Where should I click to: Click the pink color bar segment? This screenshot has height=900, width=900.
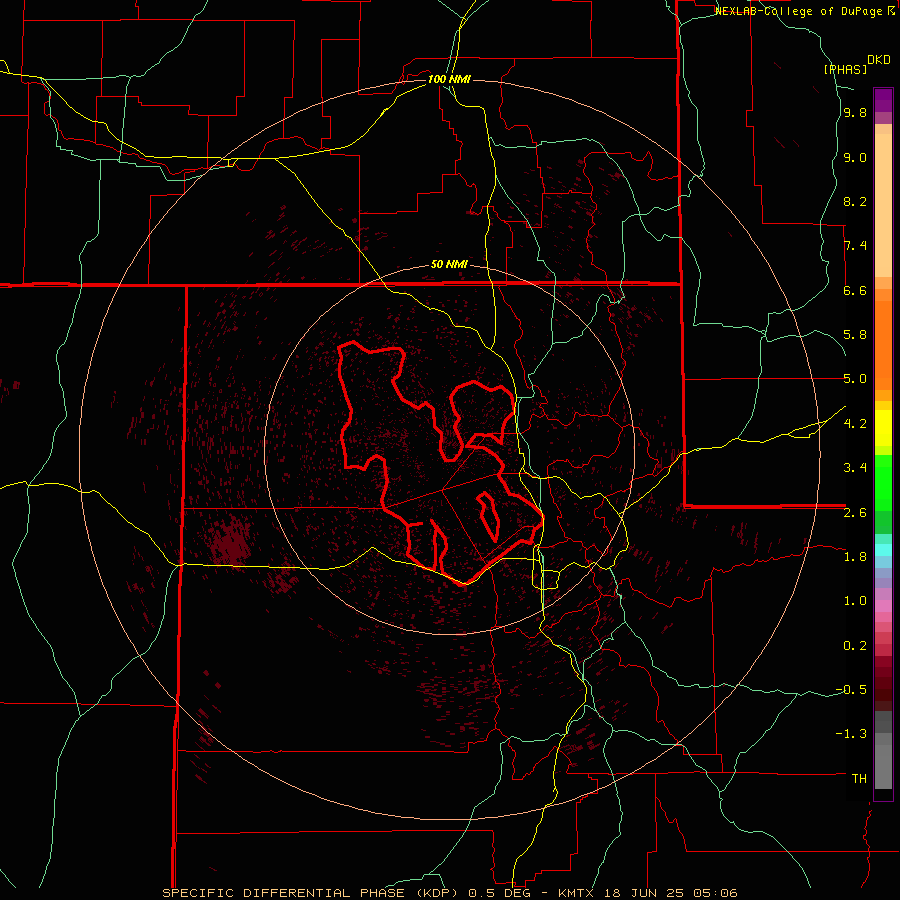[x=883, y=606]
